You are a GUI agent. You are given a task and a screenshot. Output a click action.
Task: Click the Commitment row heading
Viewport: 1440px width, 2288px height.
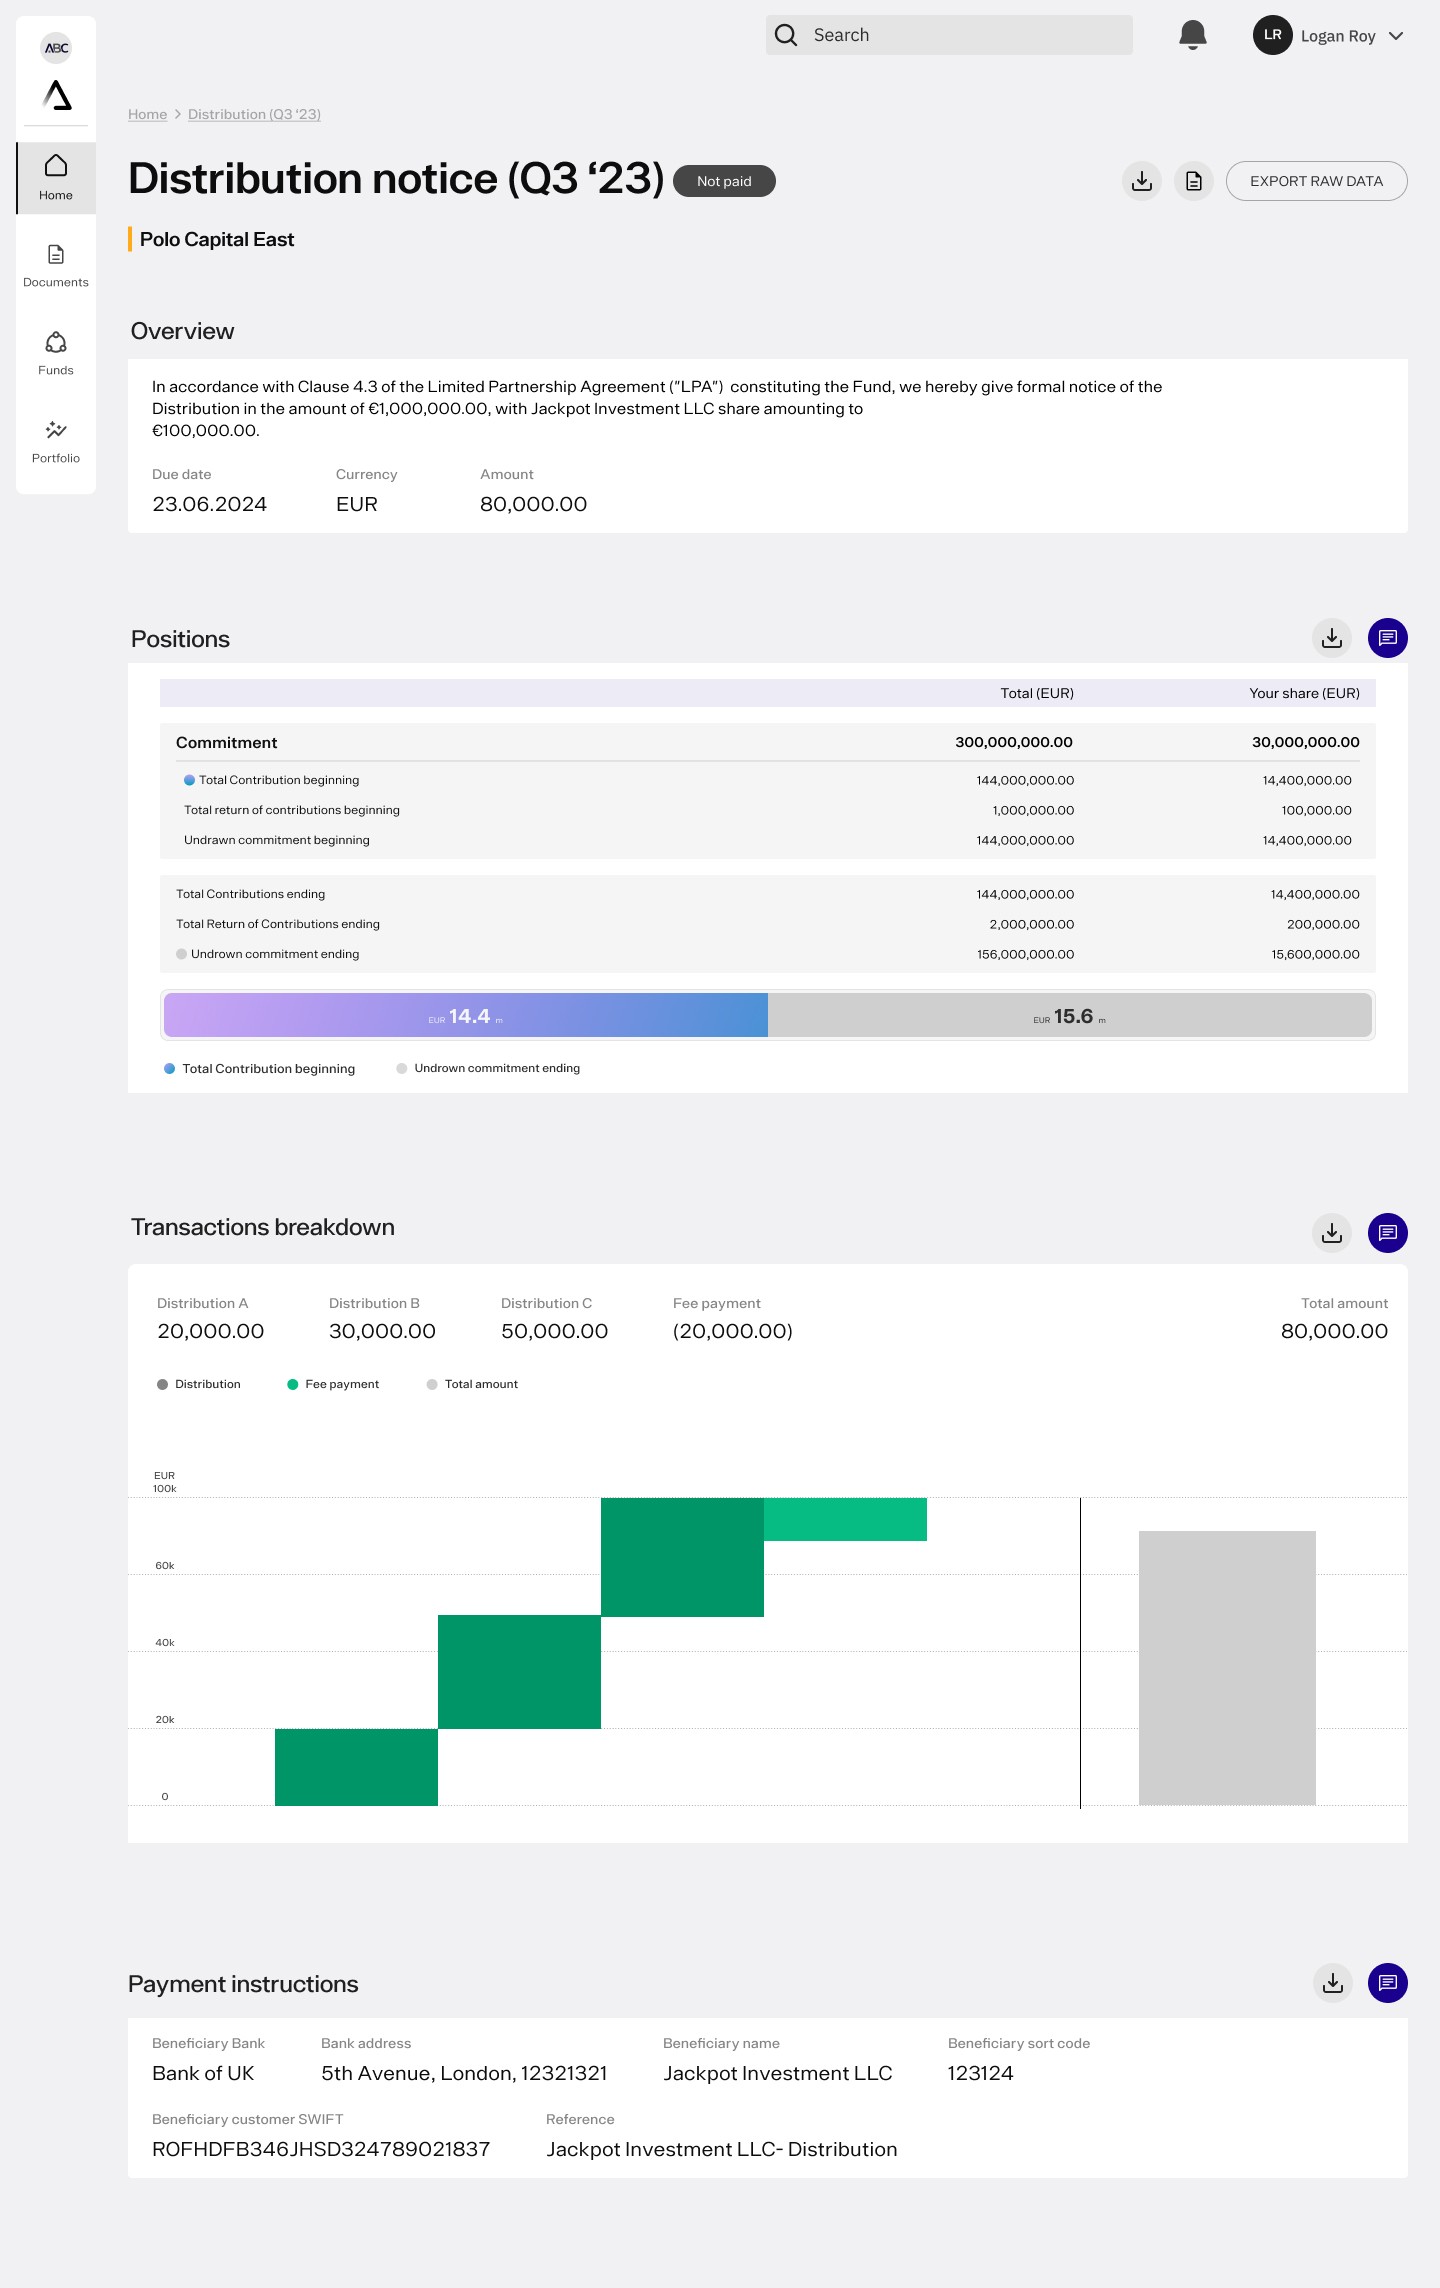click(226, 742)
